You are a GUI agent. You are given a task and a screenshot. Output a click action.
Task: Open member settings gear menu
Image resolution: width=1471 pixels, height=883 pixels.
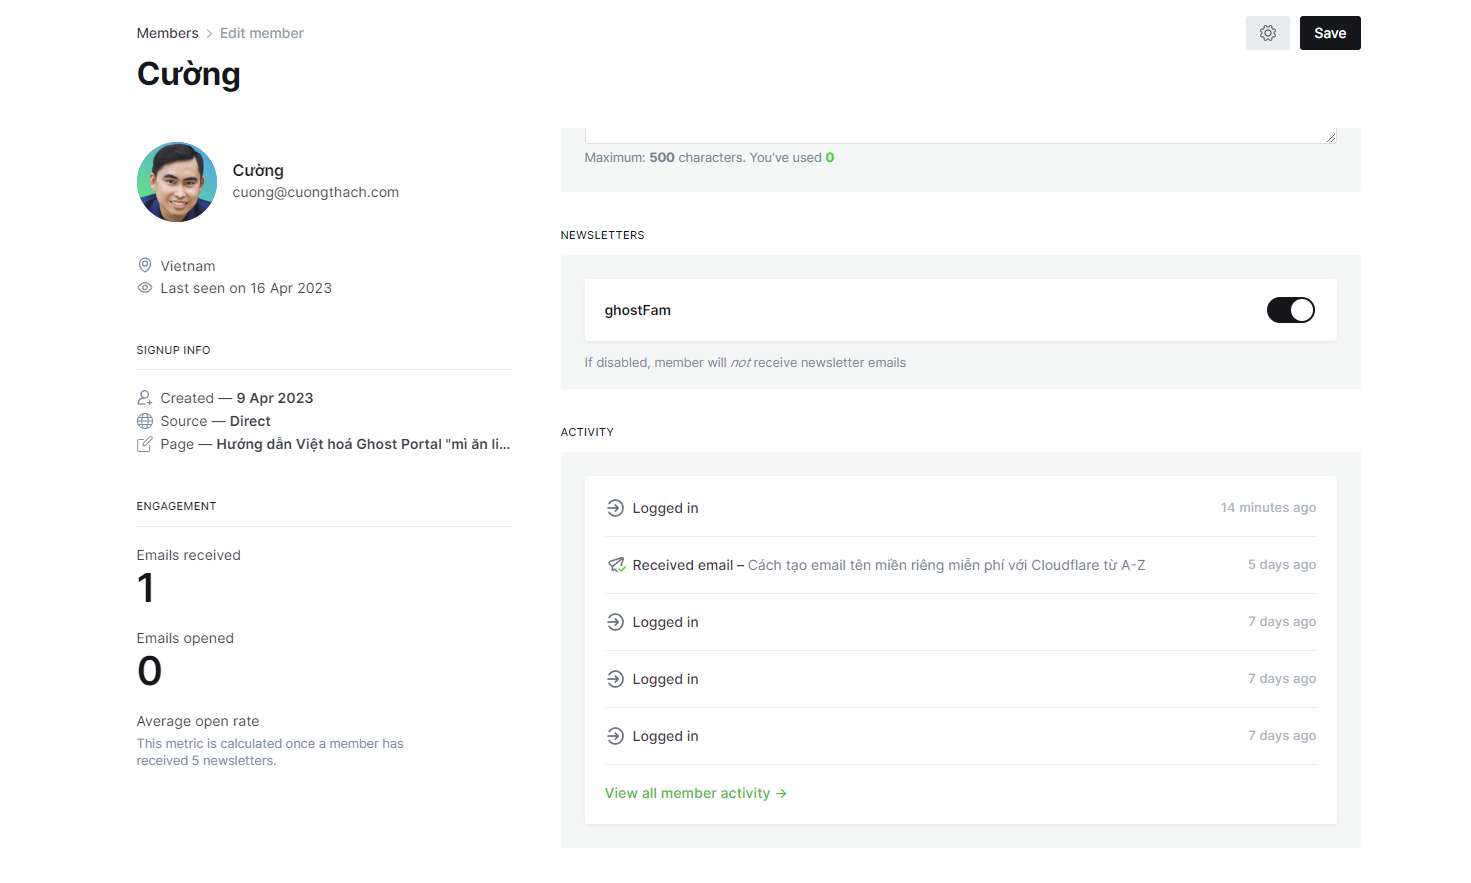[1267, 33]
